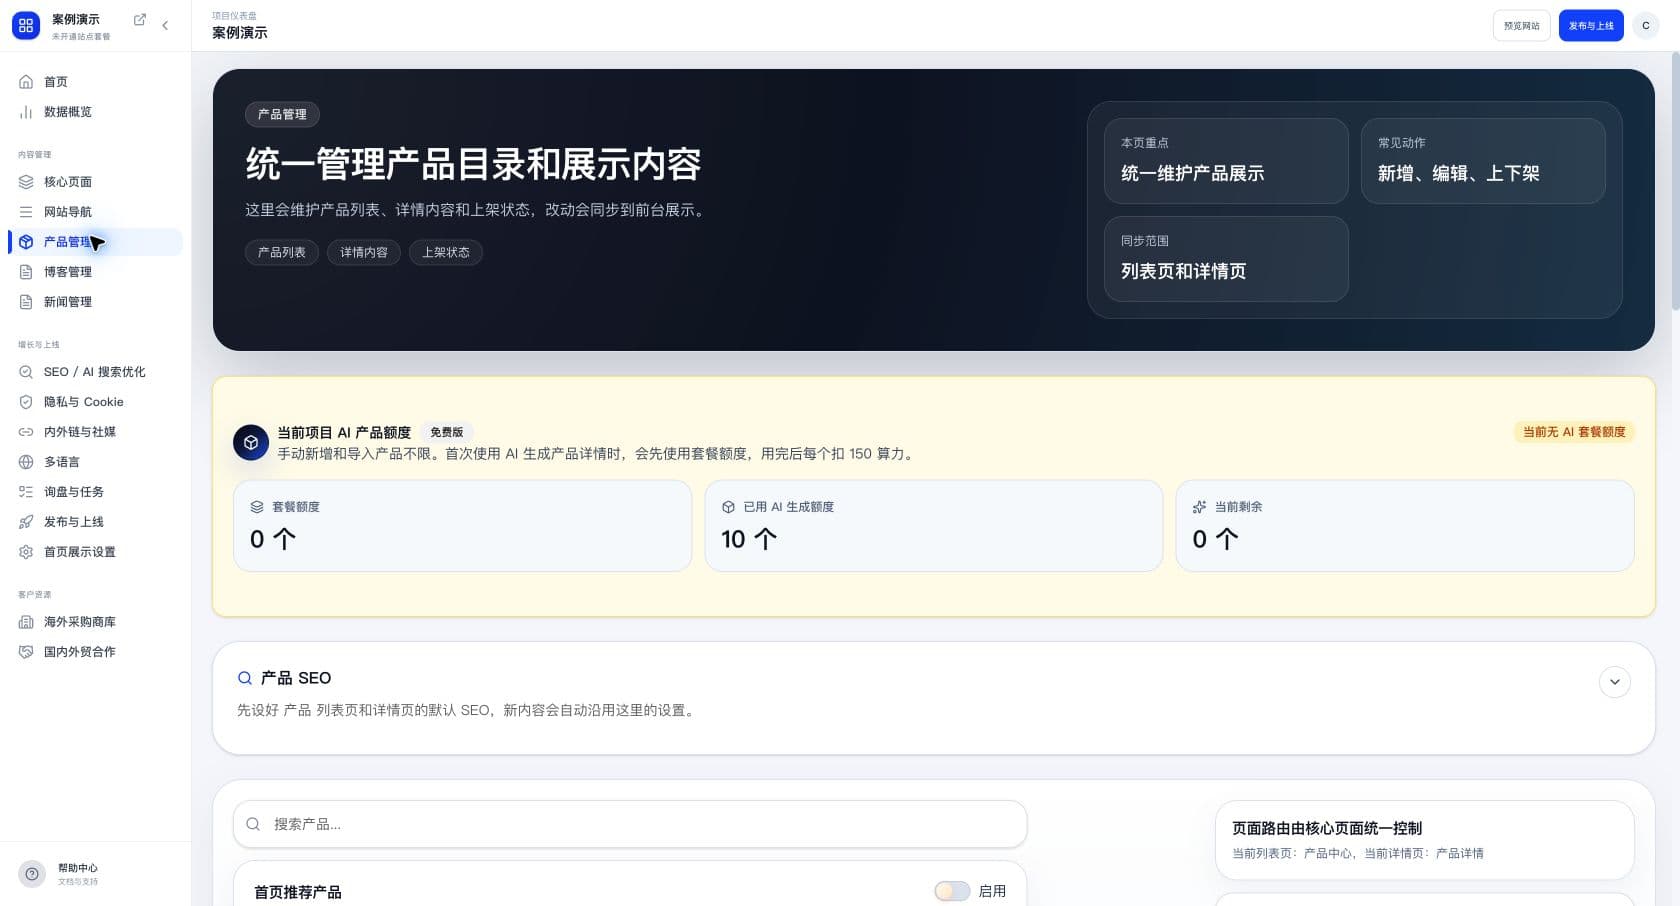
Task: Click the 新闻管理 document icon
Action: click(26, 302)
